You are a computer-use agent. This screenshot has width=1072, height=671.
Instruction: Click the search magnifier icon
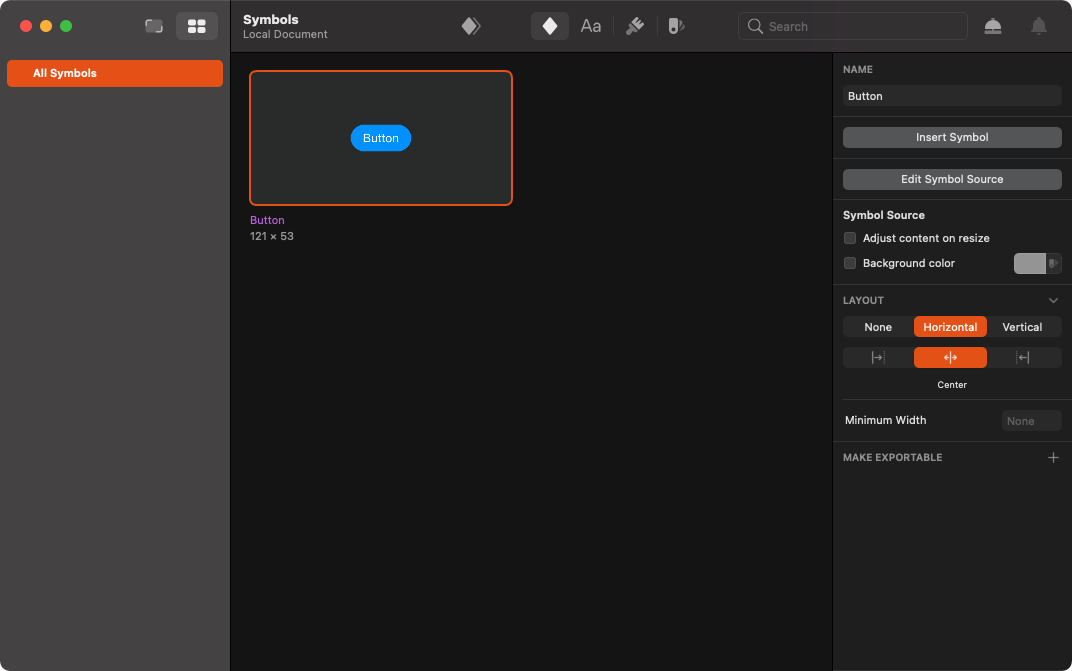[755, 26]
